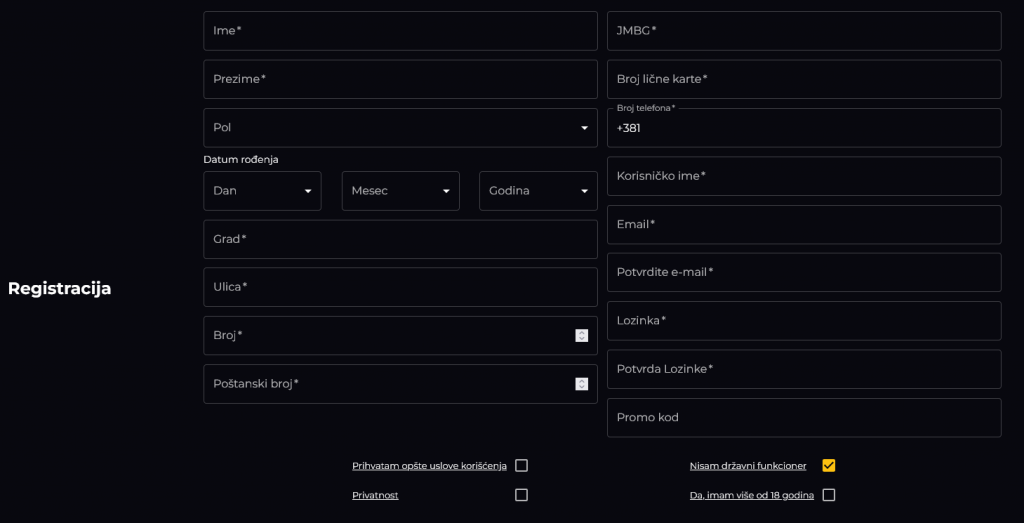Click the Promo kod field
Screen dimensions: 1024x523
(x=804, y=418)
